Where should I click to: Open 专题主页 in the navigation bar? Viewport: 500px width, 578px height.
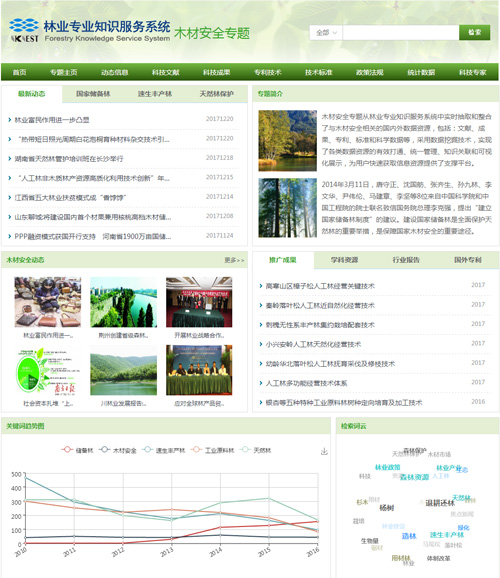click(x=64, y=72)
